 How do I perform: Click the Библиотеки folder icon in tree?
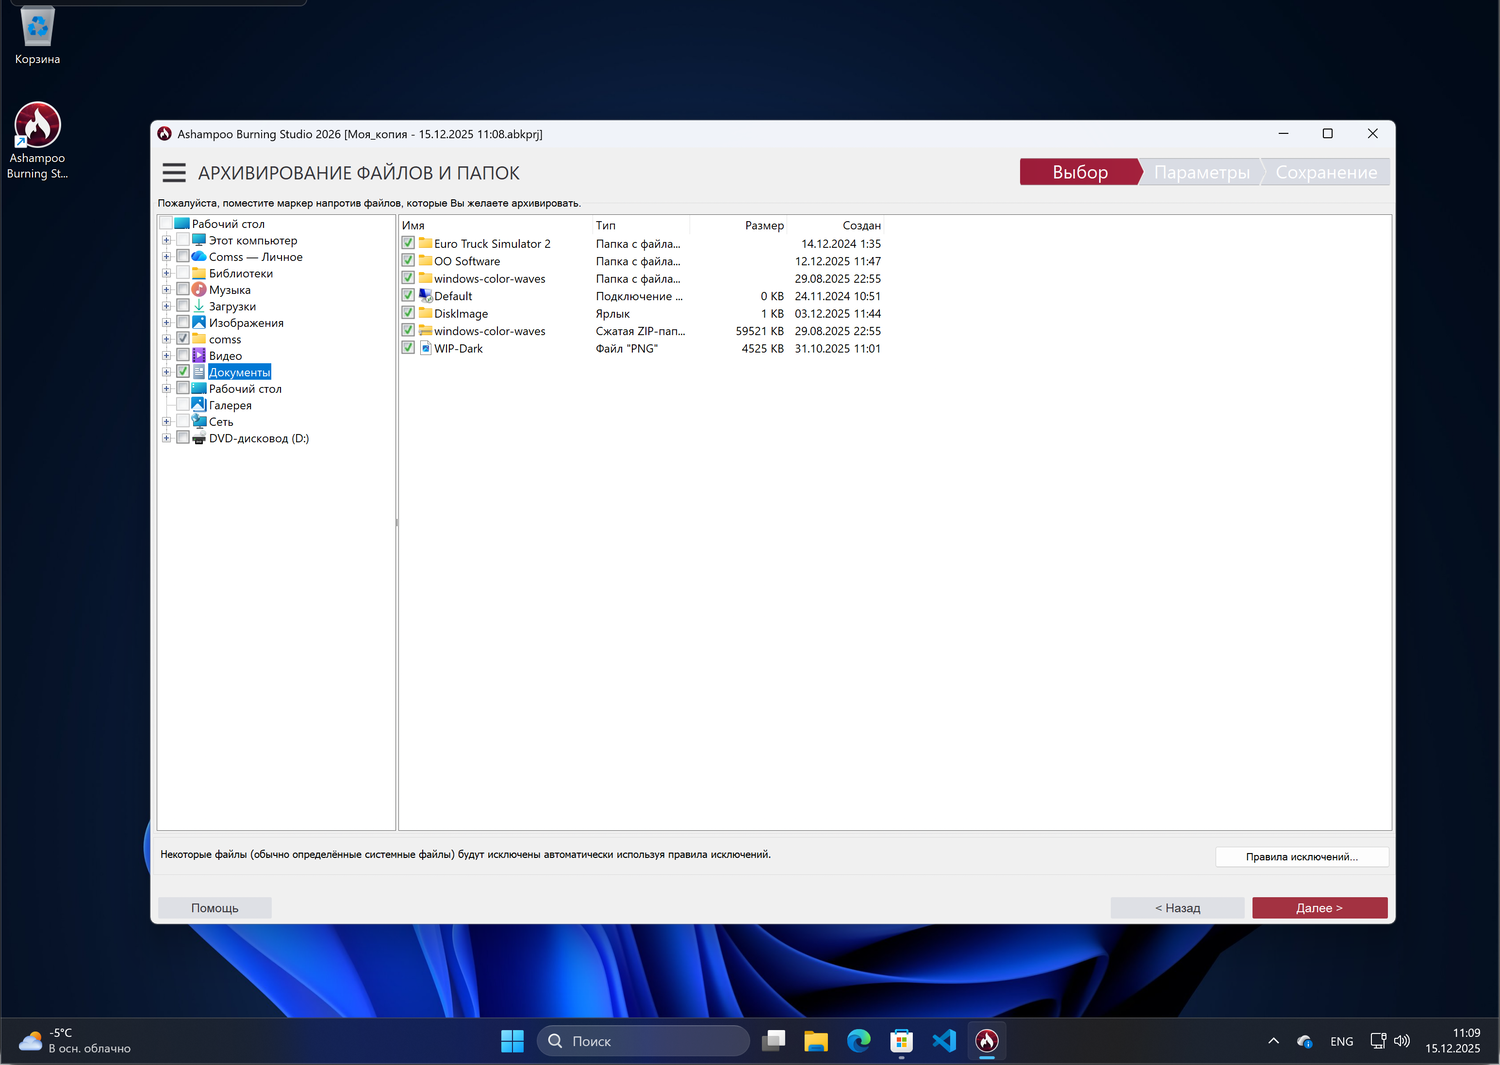199,273
